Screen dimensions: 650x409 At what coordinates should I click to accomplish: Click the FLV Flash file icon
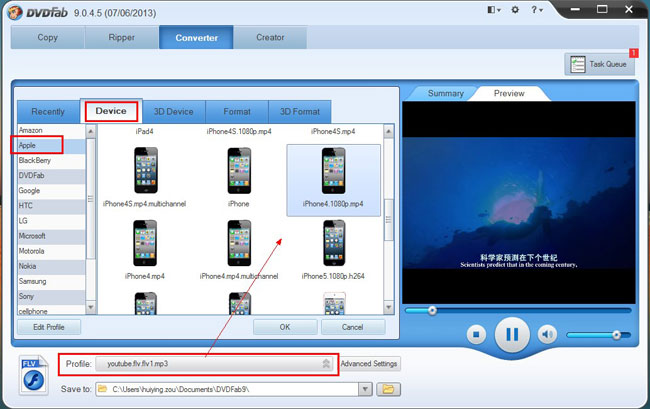(34, 375)
